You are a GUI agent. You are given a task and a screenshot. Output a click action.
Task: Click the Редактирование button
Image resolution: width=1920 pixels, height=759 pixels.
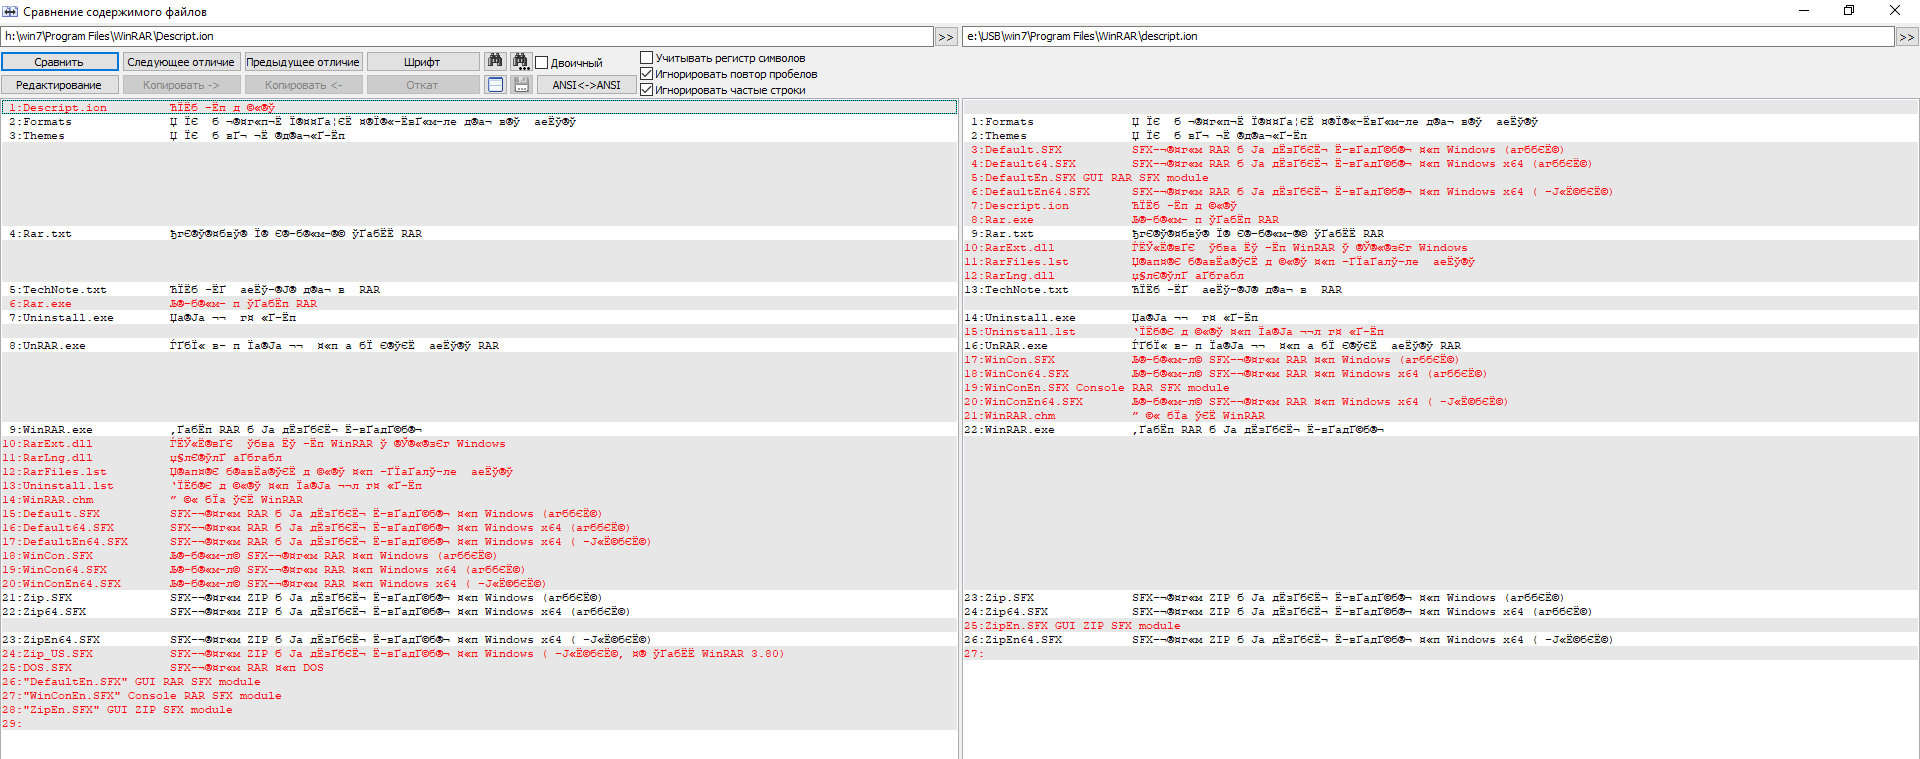tap(59, 85)
